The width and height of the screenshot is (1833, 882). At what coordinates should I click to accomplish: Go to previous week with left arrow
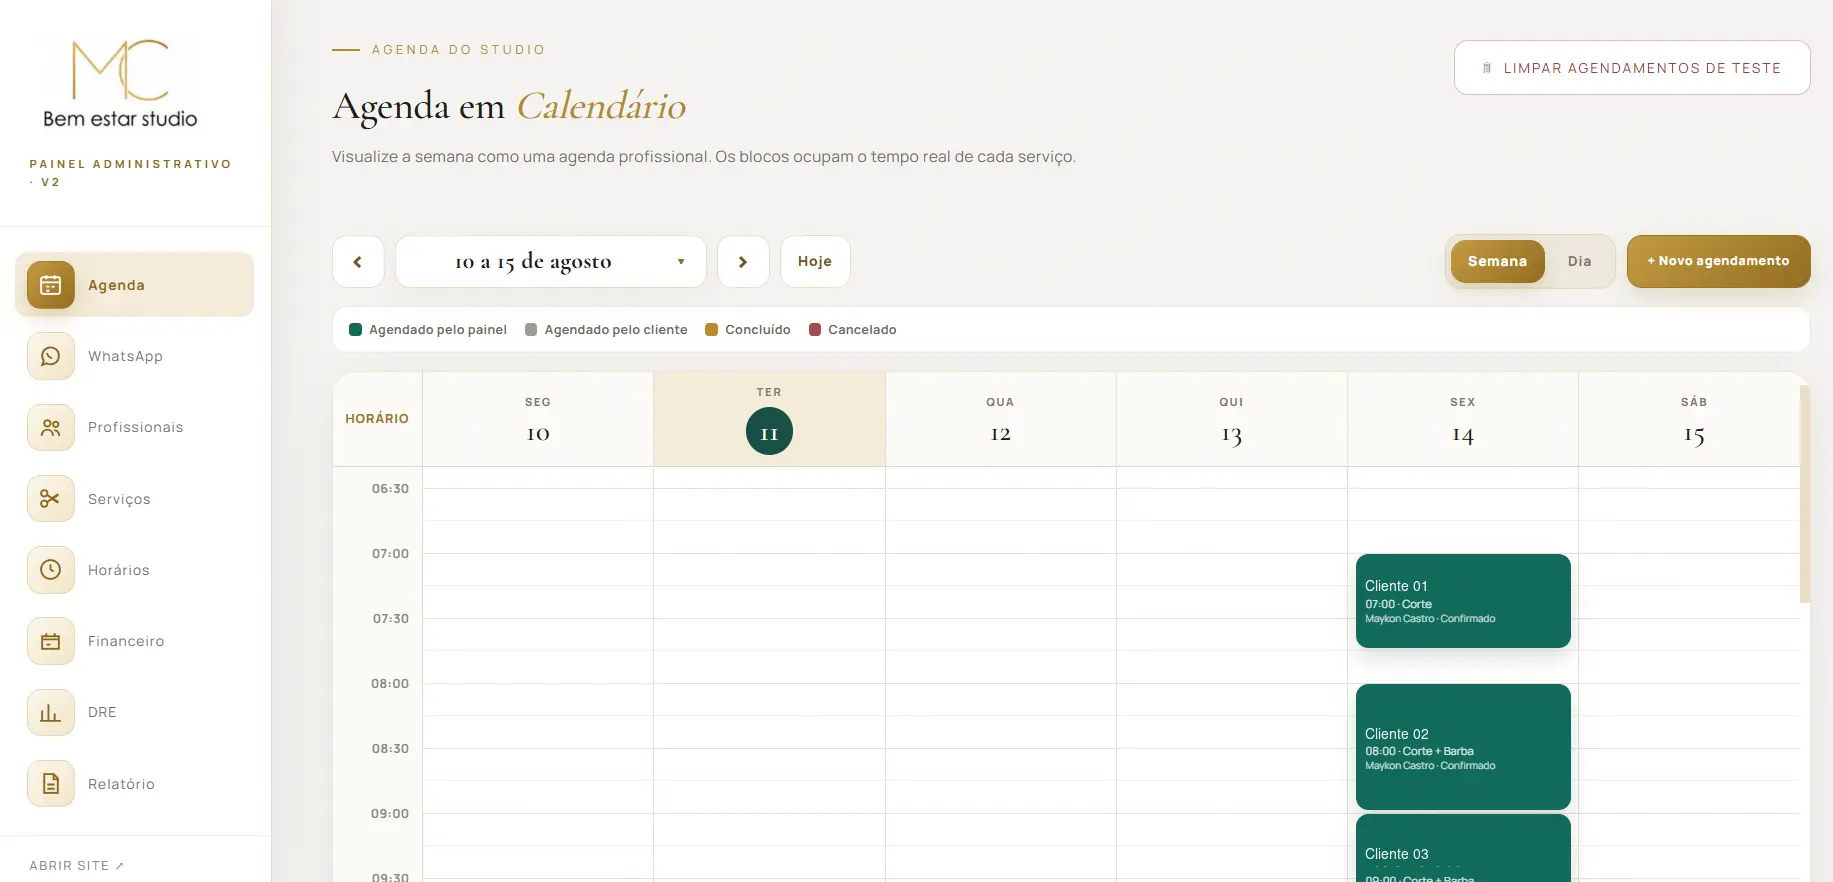pos(358,262)
